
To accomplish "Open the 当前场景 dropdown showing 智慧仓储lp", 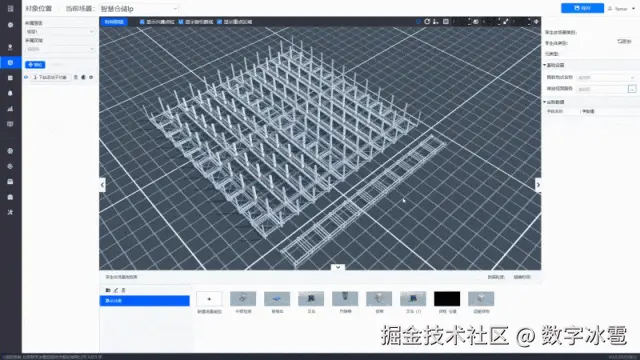I will (139, 9).
